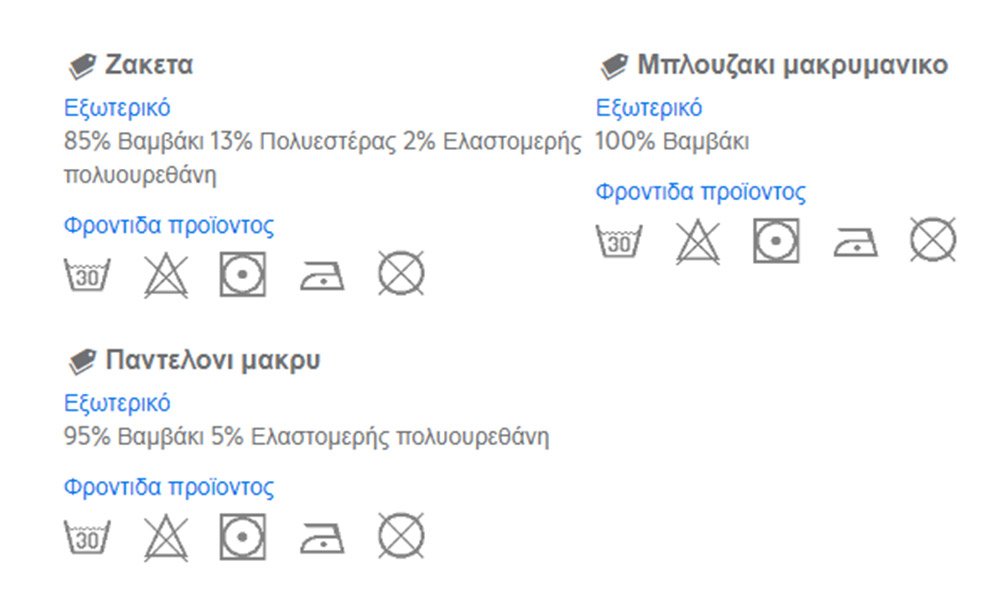The width and height of the screenshot is (1000, 604).
Task: Open the Εξωτερικό link under Ζακετα
Action: tap(117, 108)
